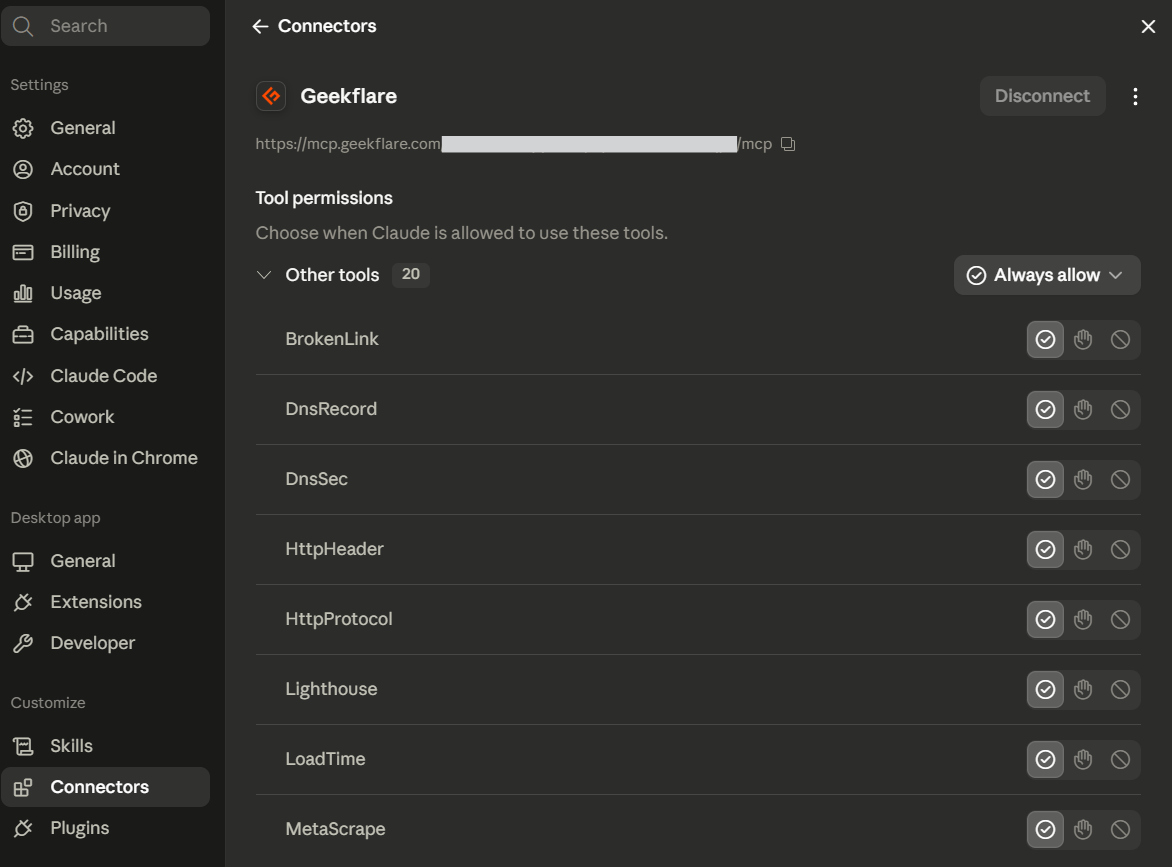Click the Tool permissions heading
1172x867 pixels.
pyautogui.click(x=324, y=198)
